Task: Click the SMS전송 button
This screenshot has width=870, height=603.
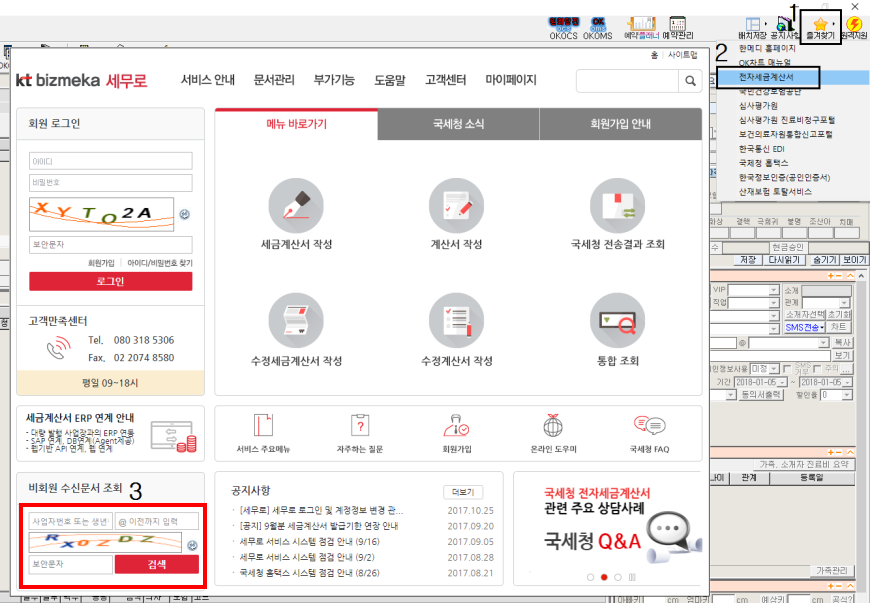Action: coord(805,327)
